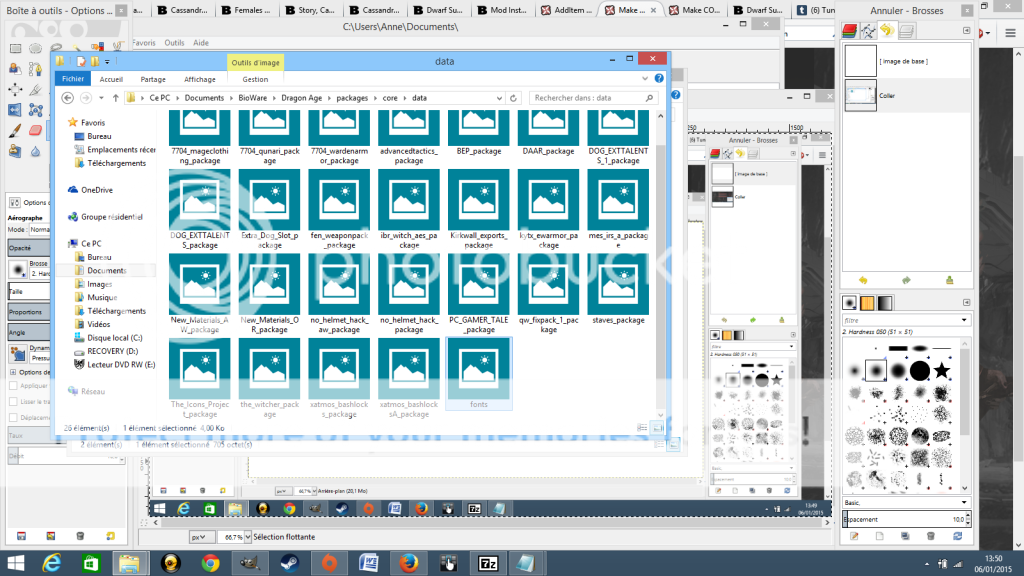Screen dimensions: 1024x576
Task: Open the Affichage ribbon tab
Action: [x=199, y=79]
